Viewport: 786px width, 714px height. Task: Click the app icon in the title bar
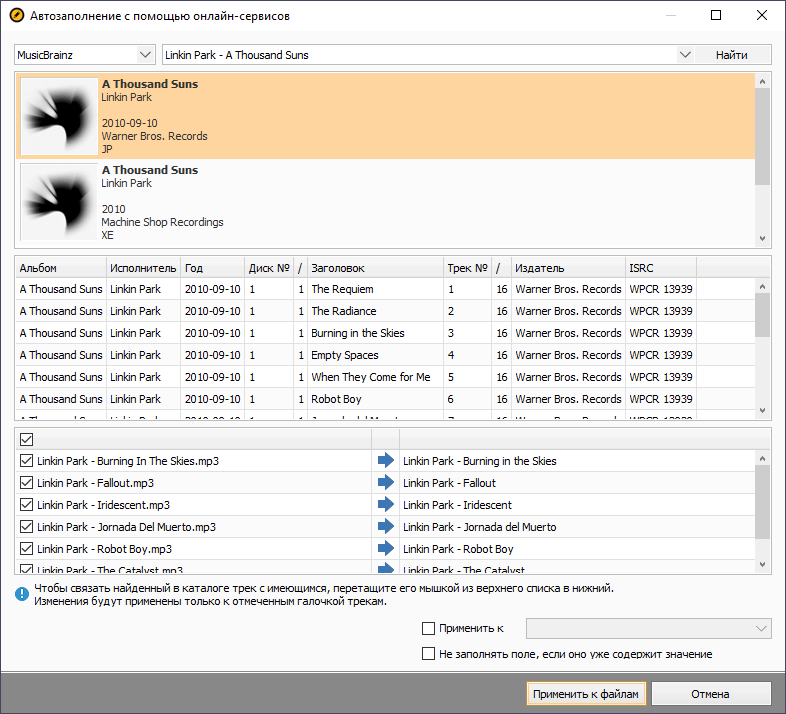click(17, 16)
